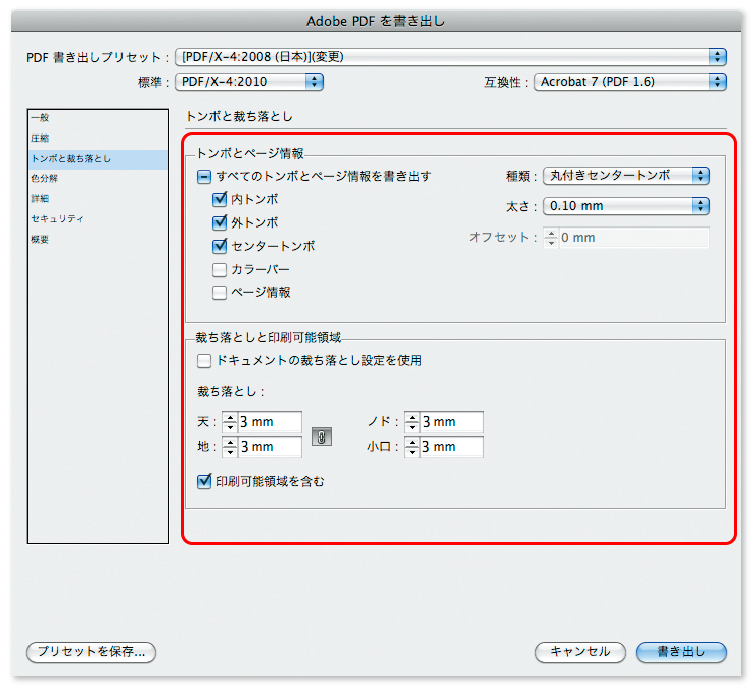Click the オフセット stepper arrows

click(x=551, y=238)
